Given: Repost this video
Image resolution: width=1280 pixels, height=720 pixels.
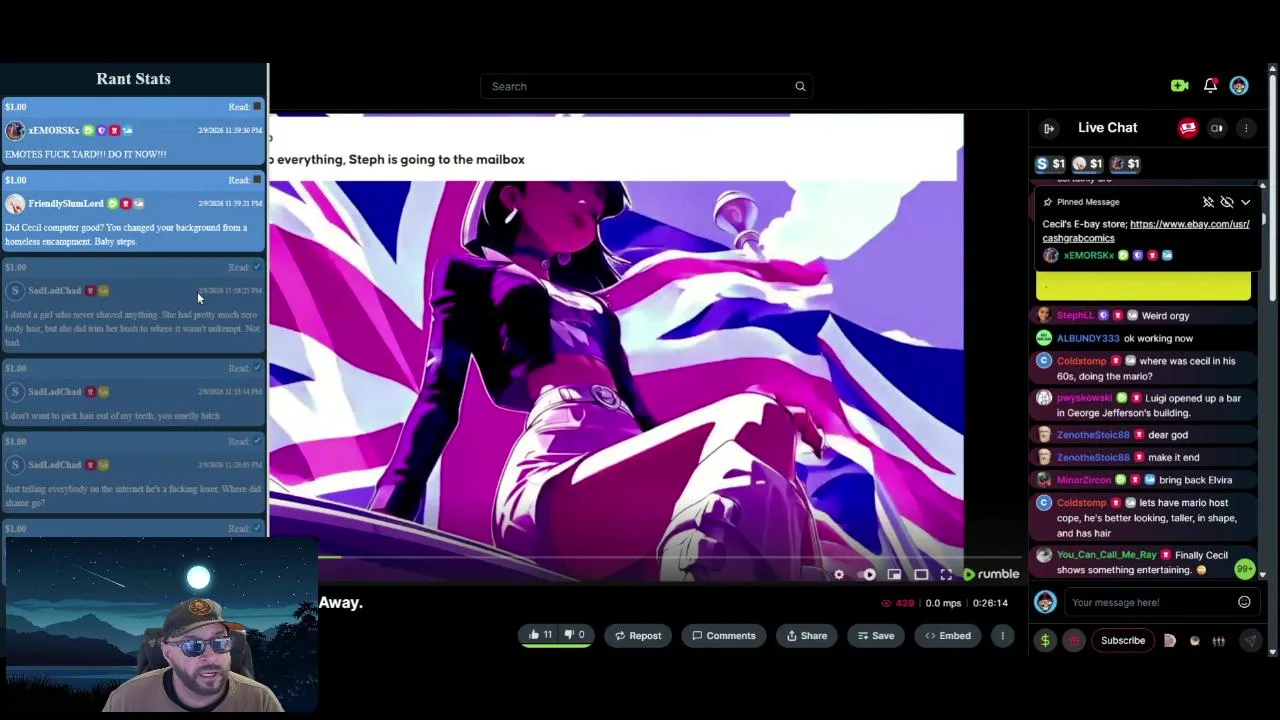Looking at the screenshot, I should (x=638, y=636).
